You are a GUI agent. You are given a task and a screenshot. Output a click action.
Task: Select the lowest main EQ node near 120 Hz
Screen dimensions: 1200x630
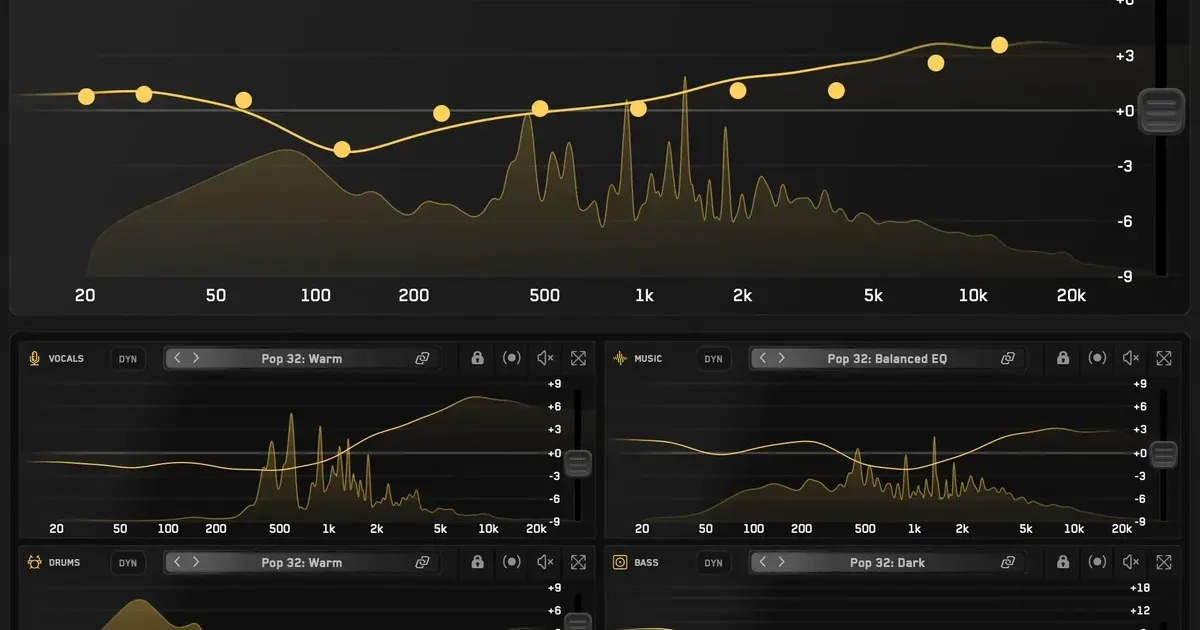[342, 149]
